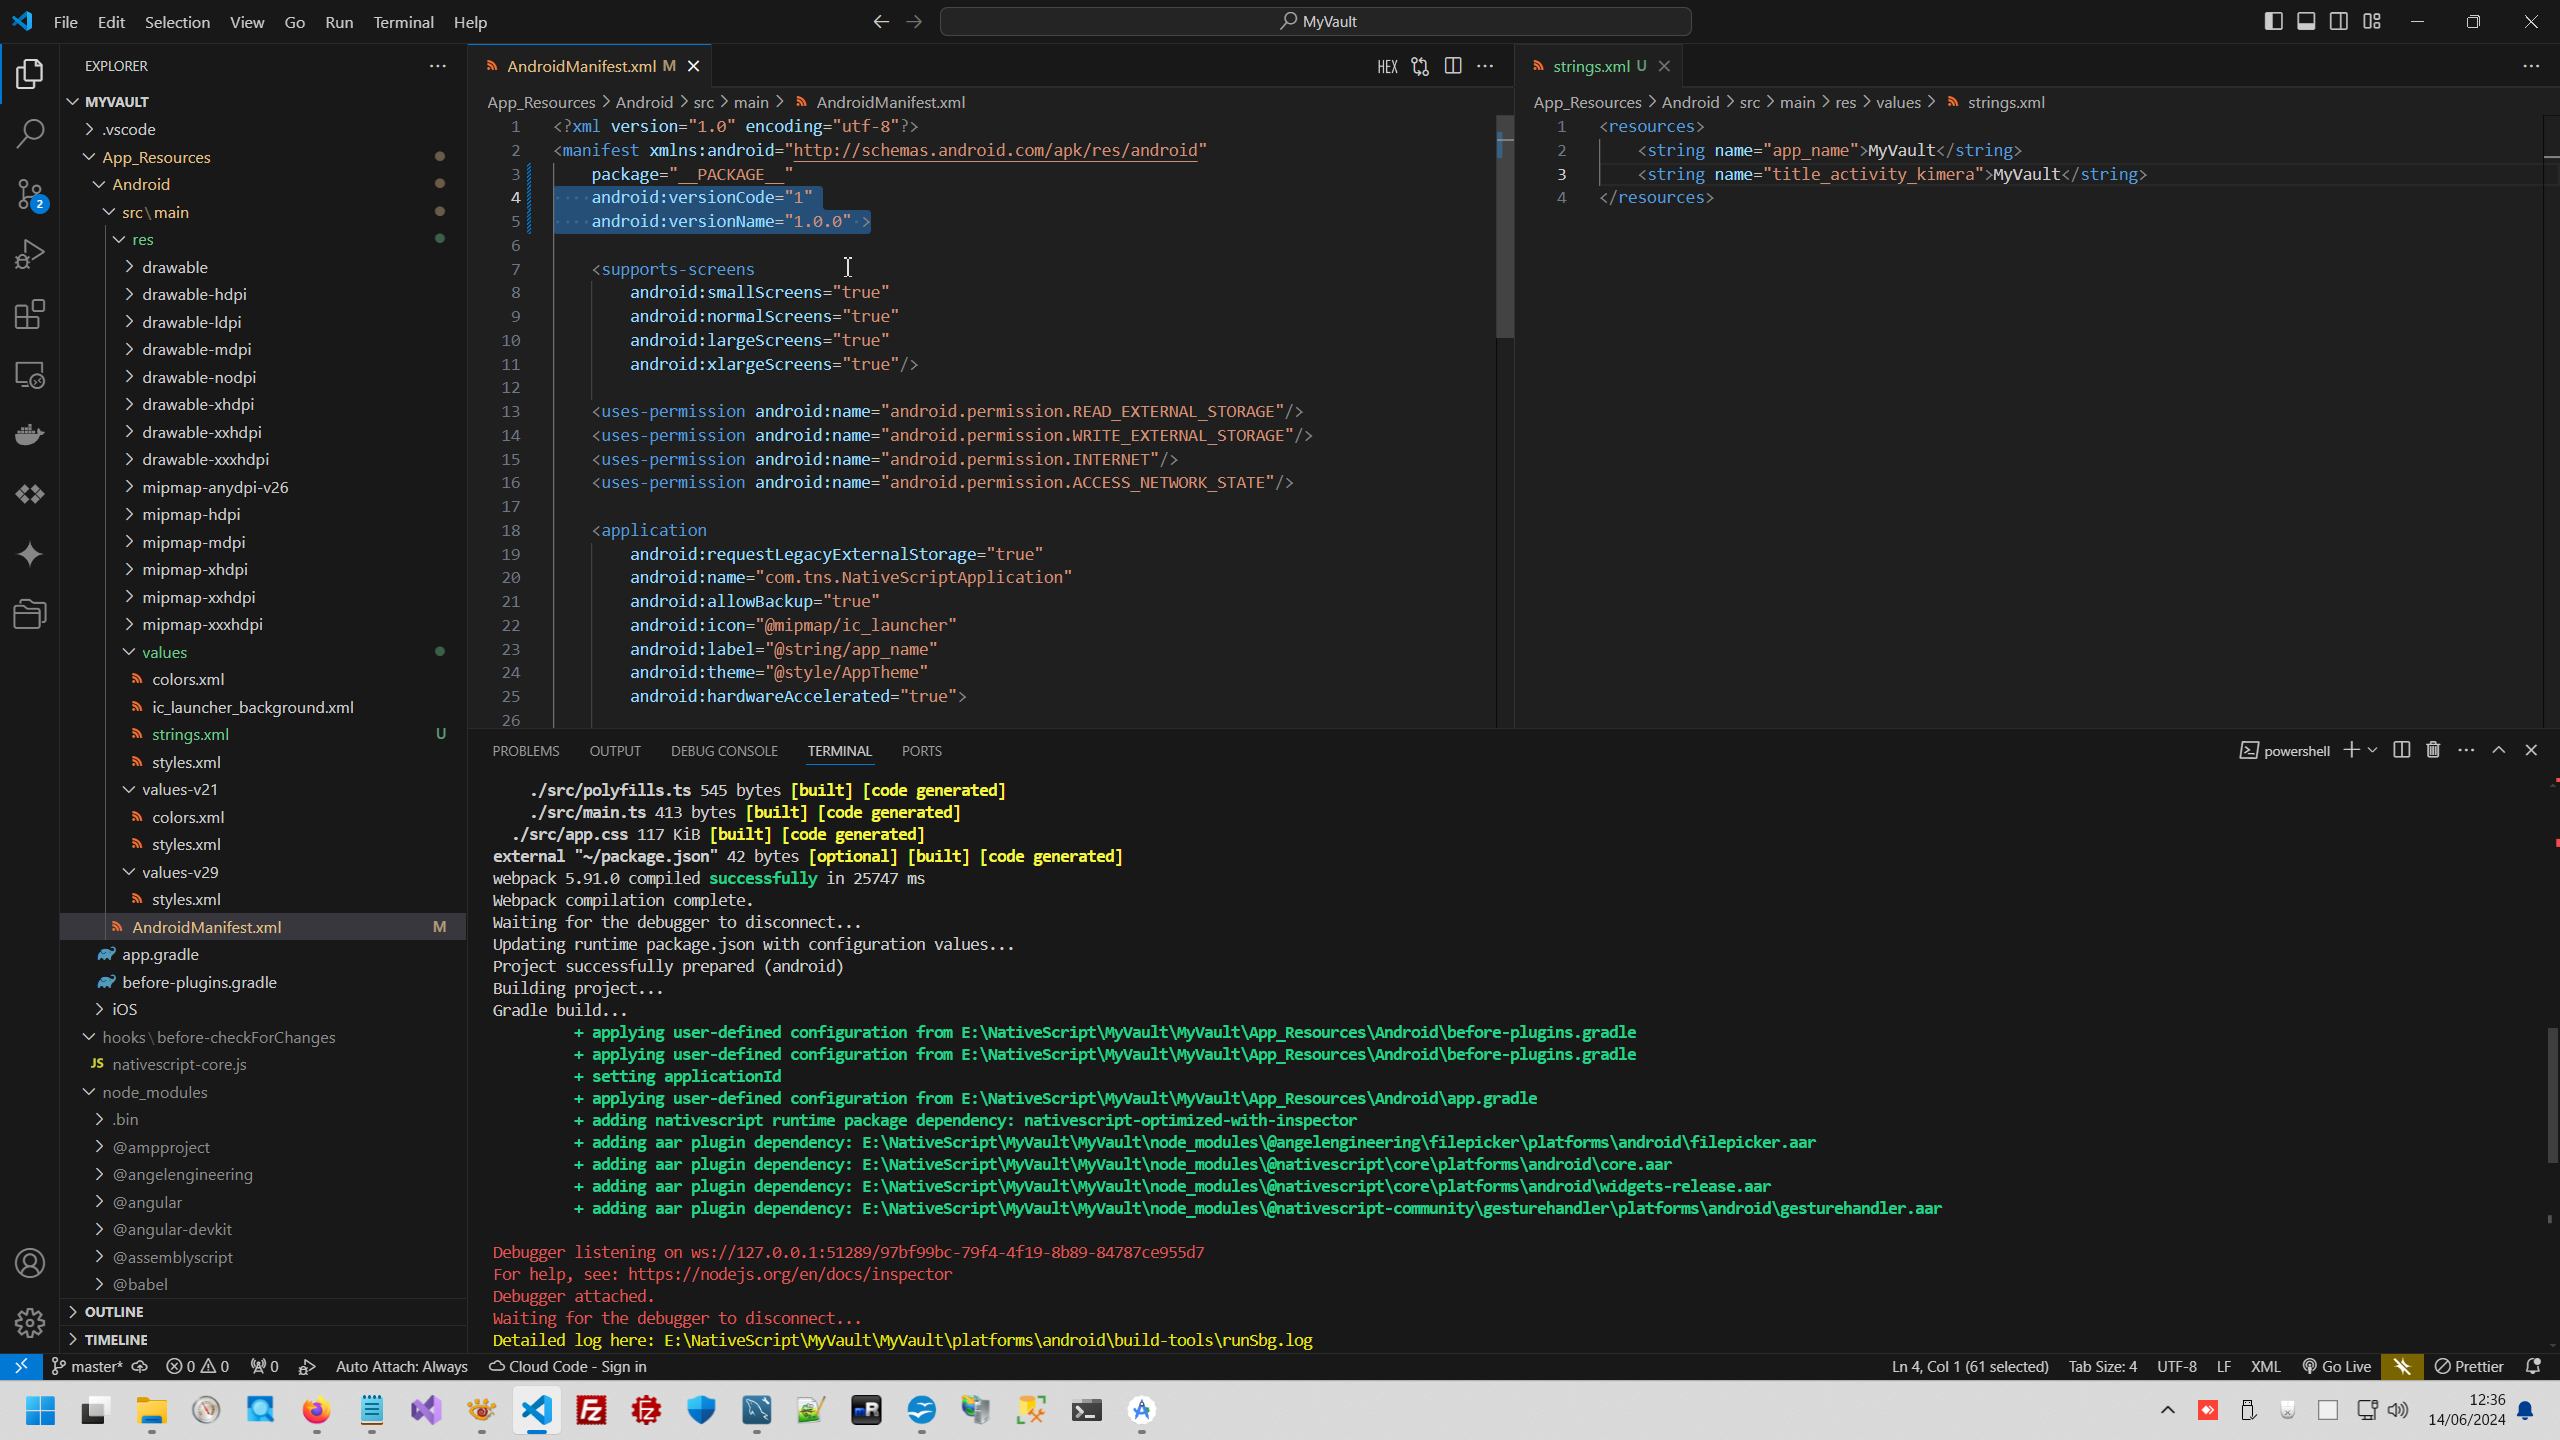
Task: Kill terminal with the trash icon
Action: [2433, 750]
